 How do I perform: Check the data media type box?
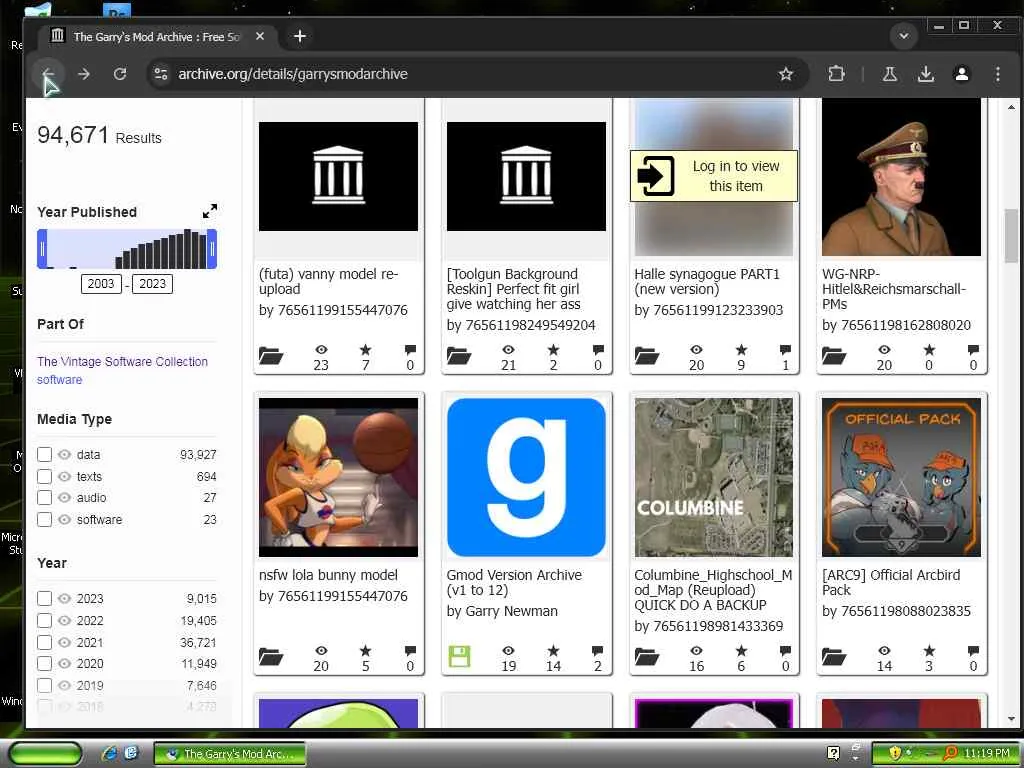(x=44, y=455)
